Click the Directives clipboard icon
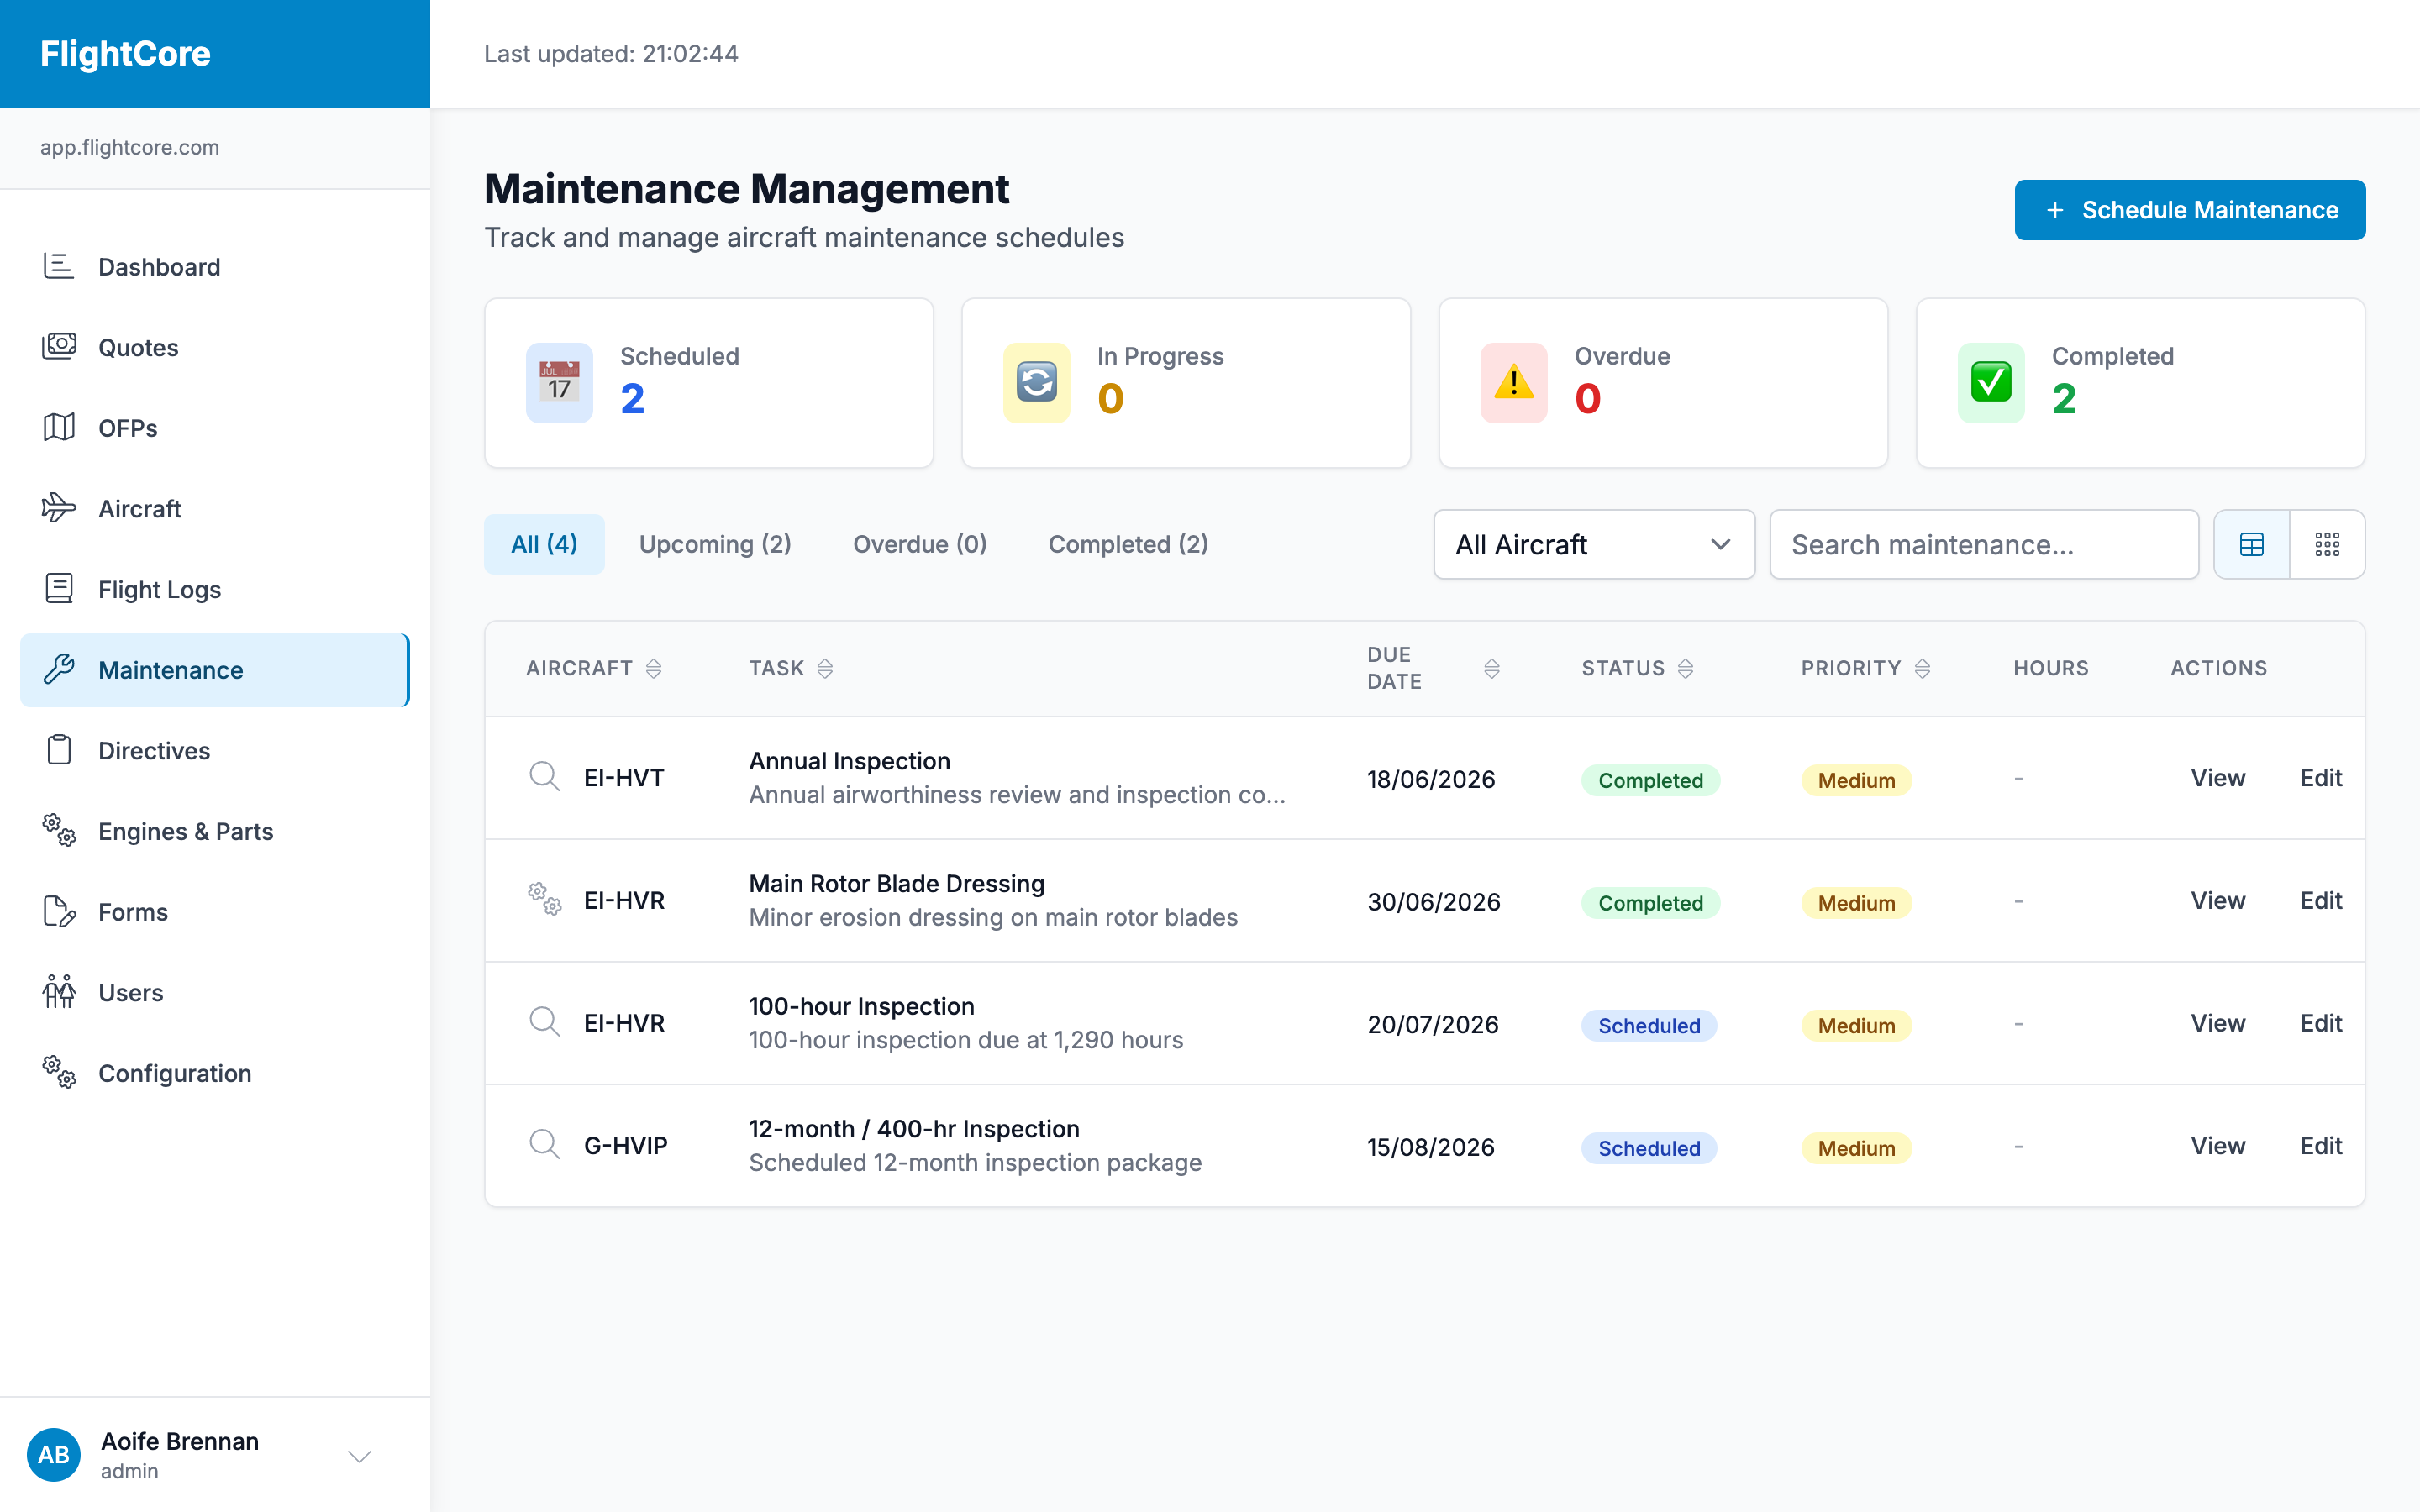 [59, 750]
